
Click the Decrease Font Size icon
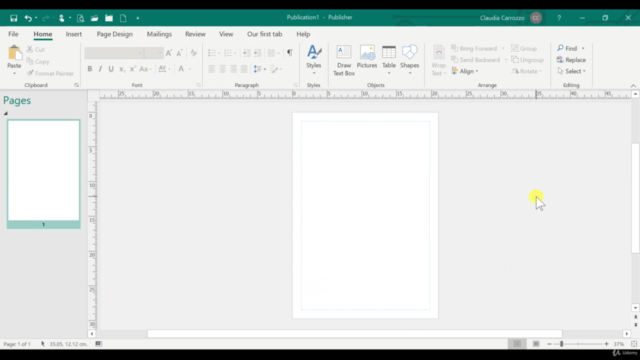point(179,53)
